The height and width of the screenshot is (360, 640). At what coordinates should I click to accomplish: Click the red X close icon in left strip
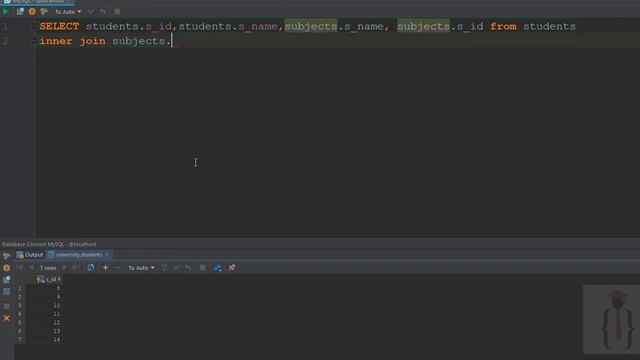[x=7, y=318]
